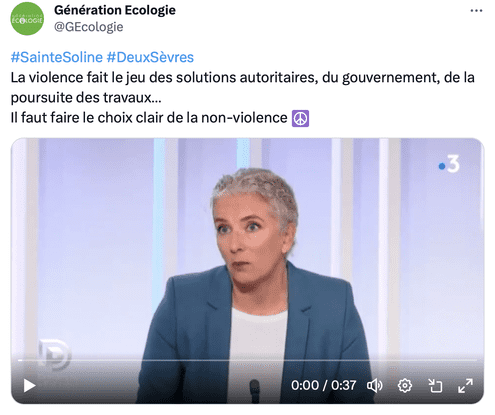
Task: Open the Génération Ecologie profile name
Action: [115, 10]
